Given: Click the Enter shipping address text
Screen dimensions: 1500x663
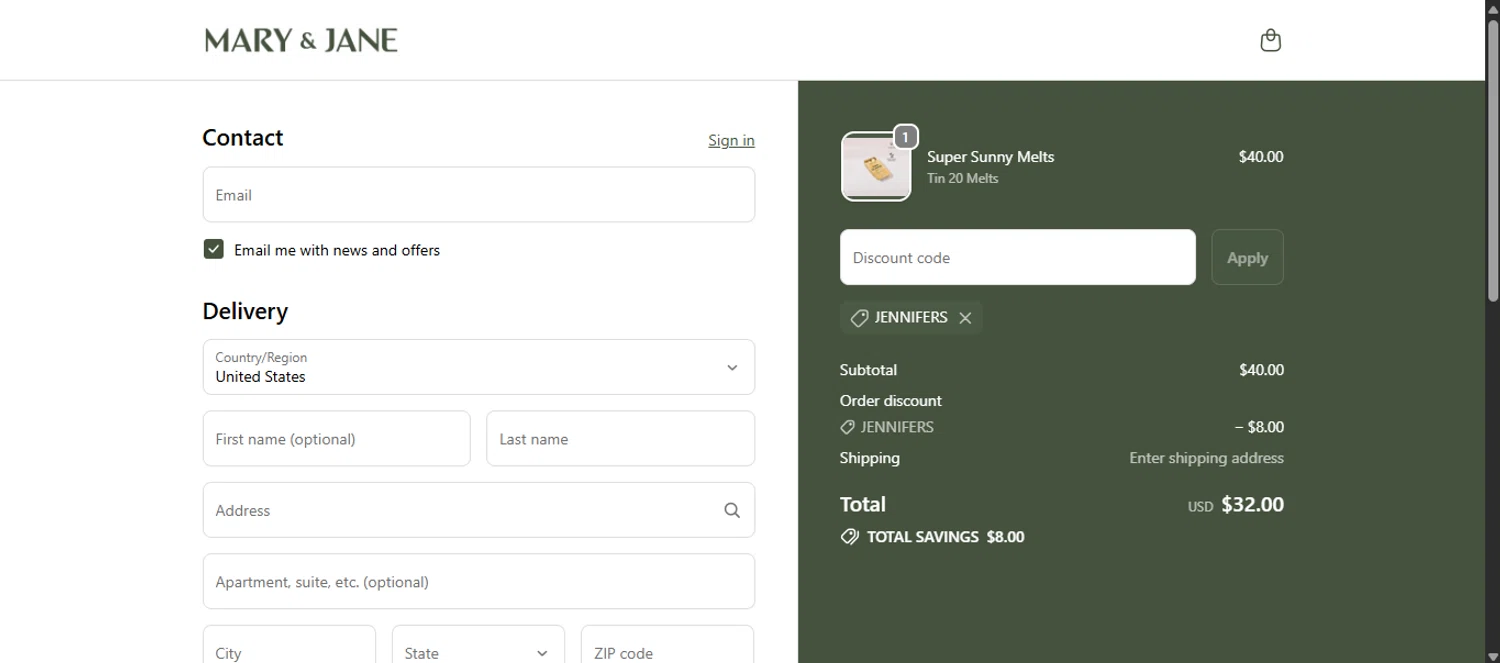Looking at the screenshot, I should (x=1206, y=458).
